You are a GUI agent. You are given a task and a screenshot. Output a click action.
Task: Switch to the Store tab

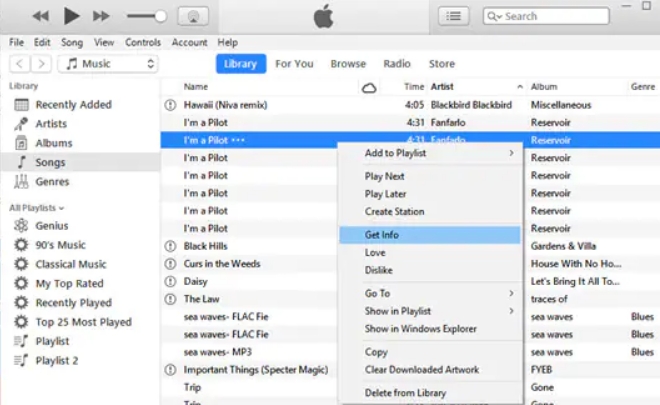coord(442,64)
